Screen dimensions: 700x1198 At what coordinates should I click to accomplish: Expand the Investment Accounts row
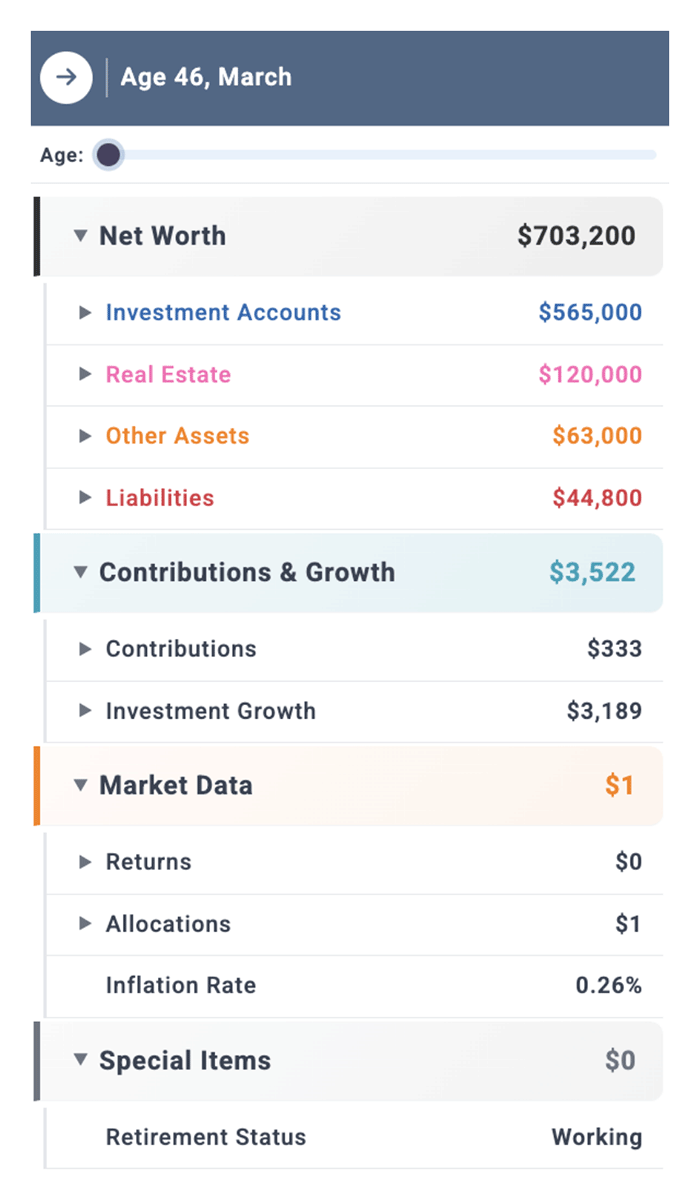tap(84, 312)
